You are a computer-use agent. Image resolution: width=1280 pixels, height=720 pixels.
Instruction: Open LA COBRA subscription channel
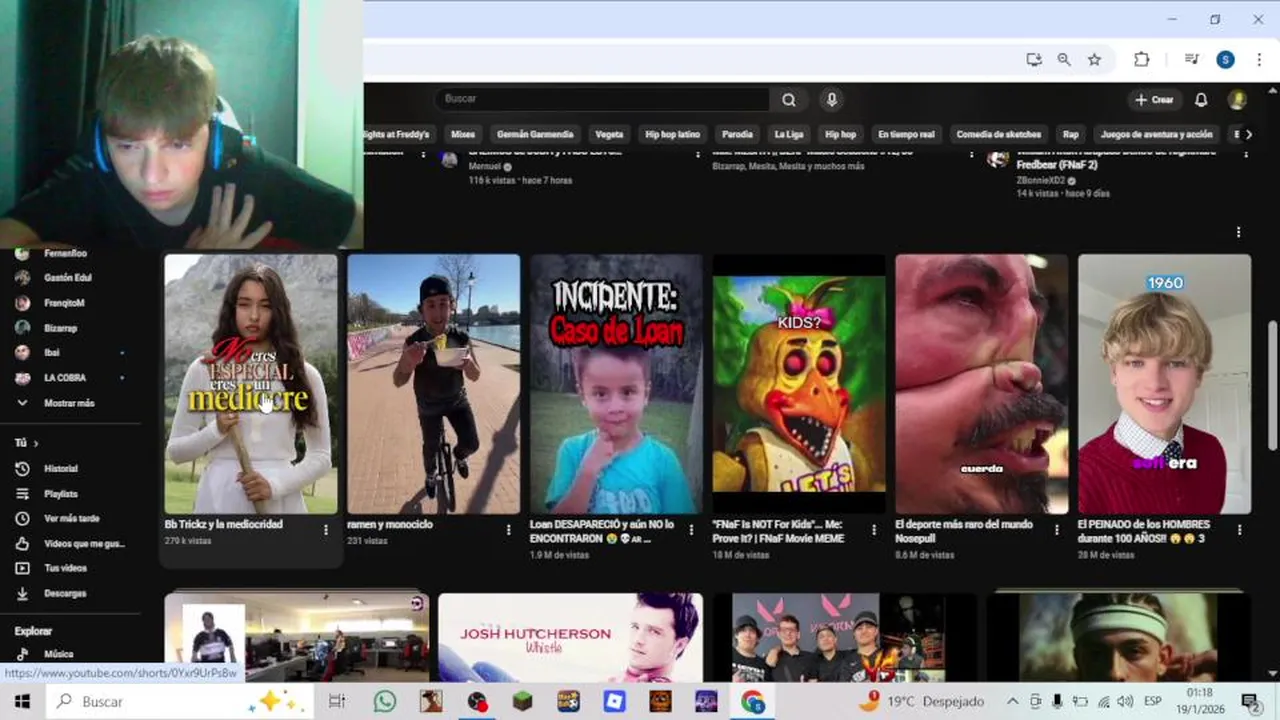(65, 378)
